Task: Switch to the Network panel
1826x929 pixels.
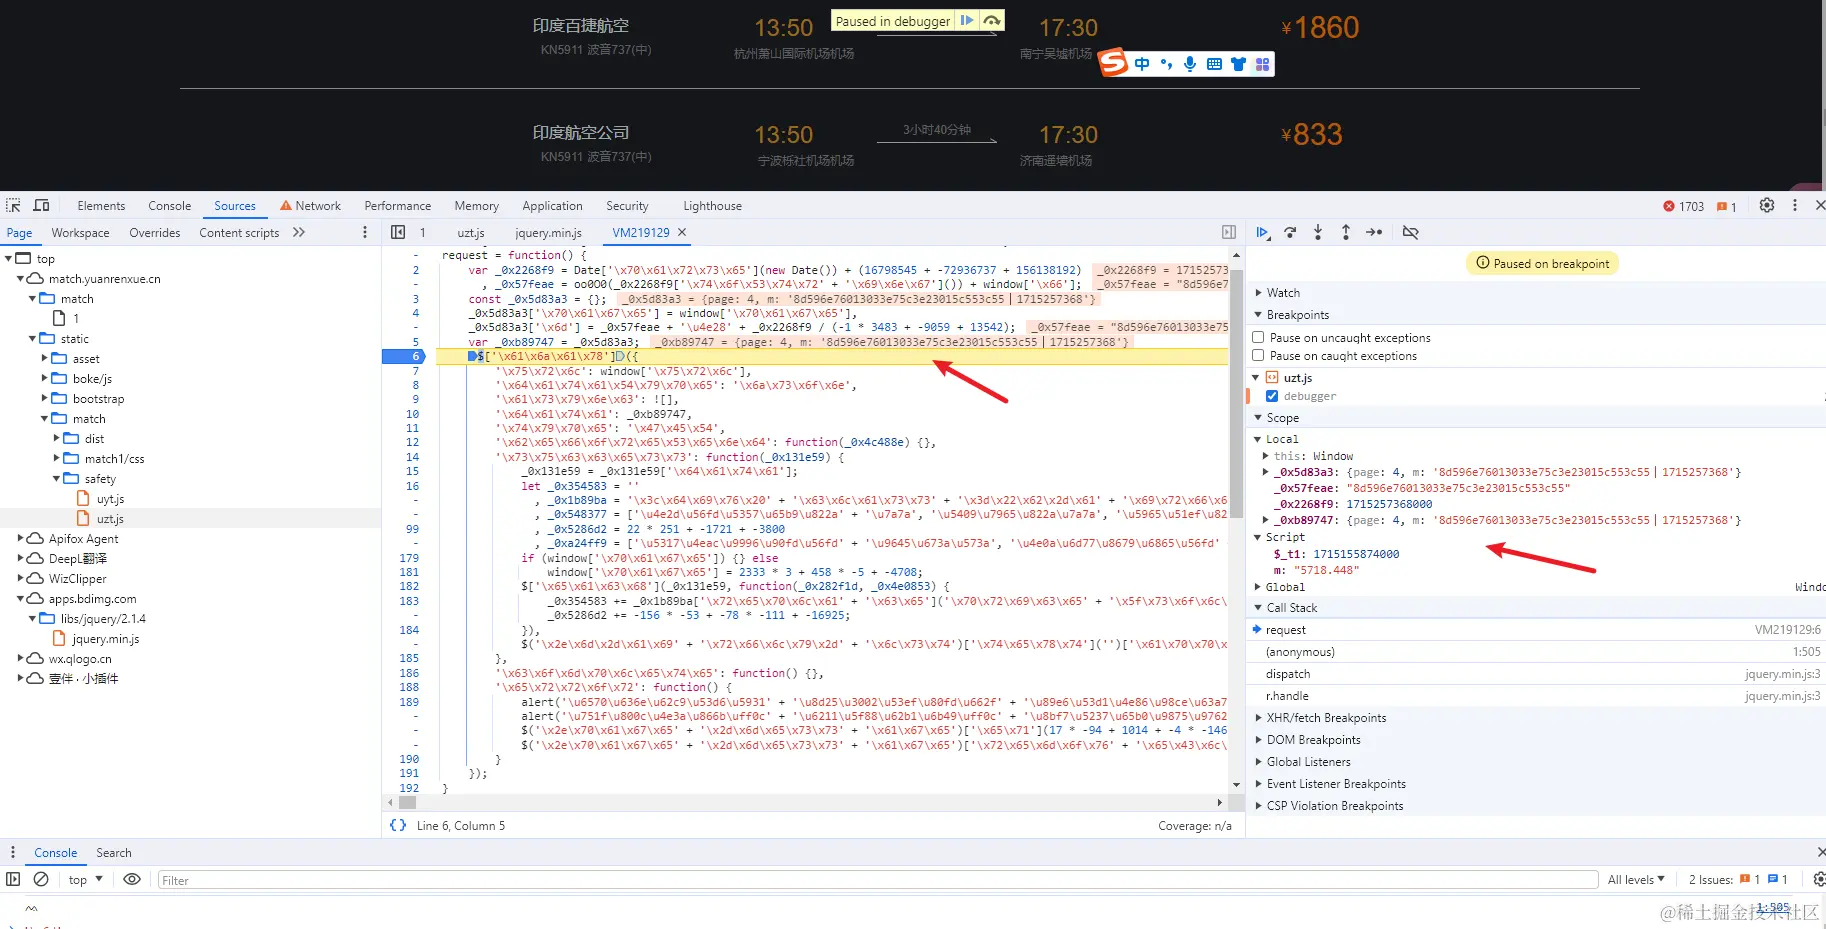Action: tap(311, 206)
